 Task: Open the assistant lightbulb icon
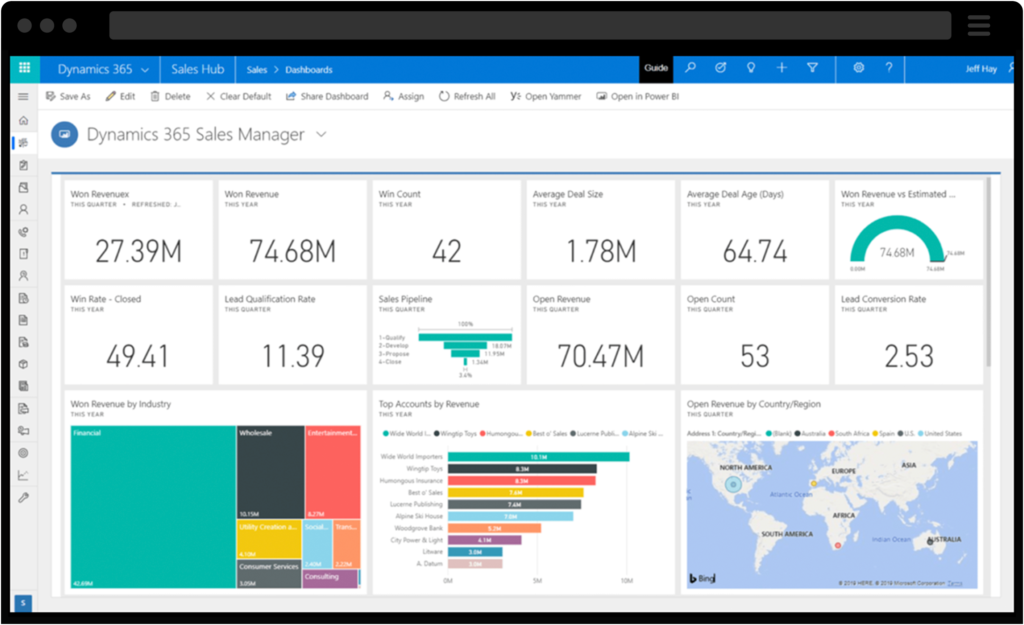(751, 67)
